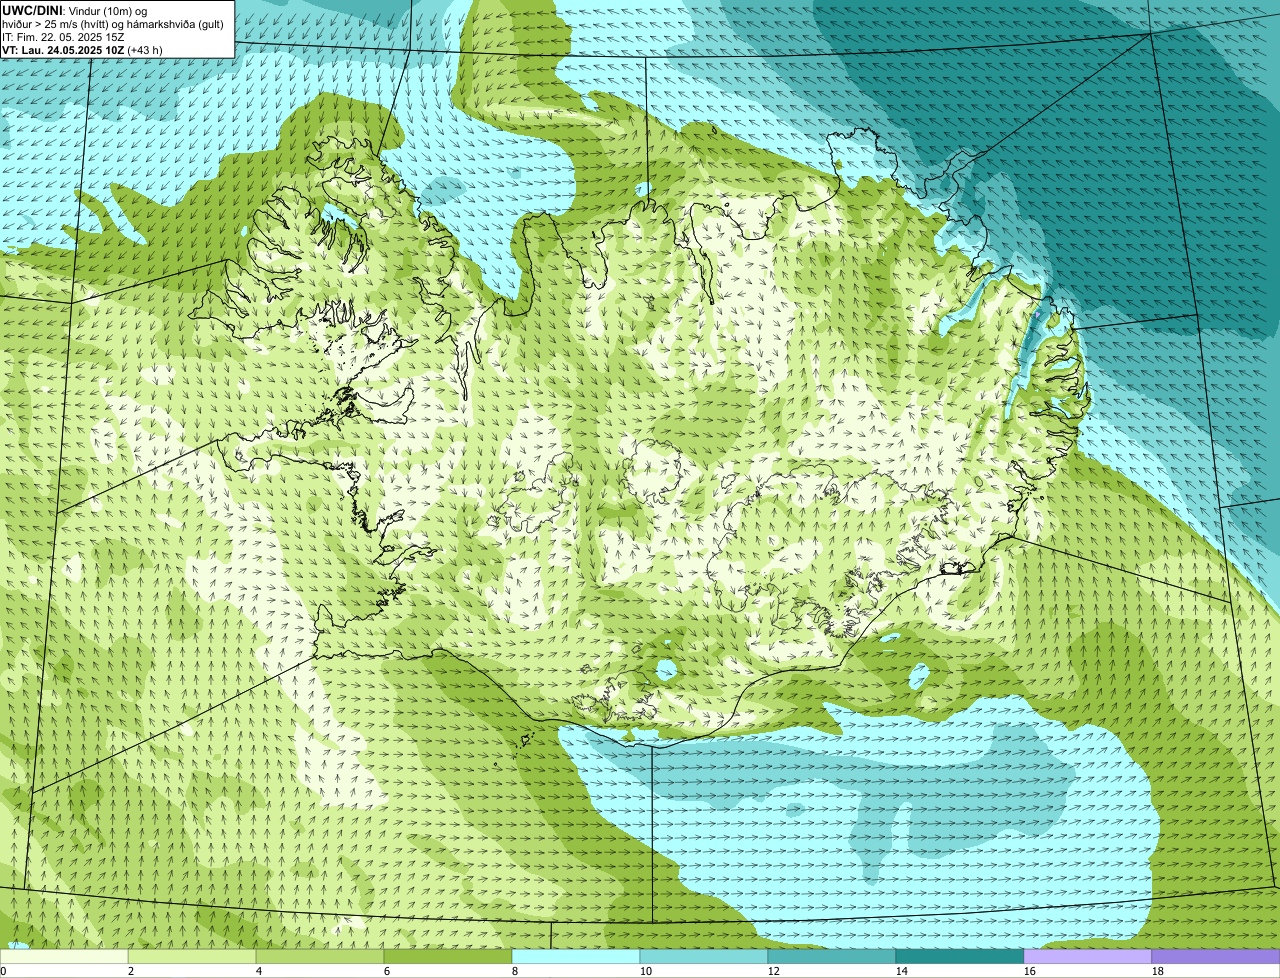The image size is (1280, 978).
Task: Click the legend tick label '8'
Action: click(x=515, y=971)
